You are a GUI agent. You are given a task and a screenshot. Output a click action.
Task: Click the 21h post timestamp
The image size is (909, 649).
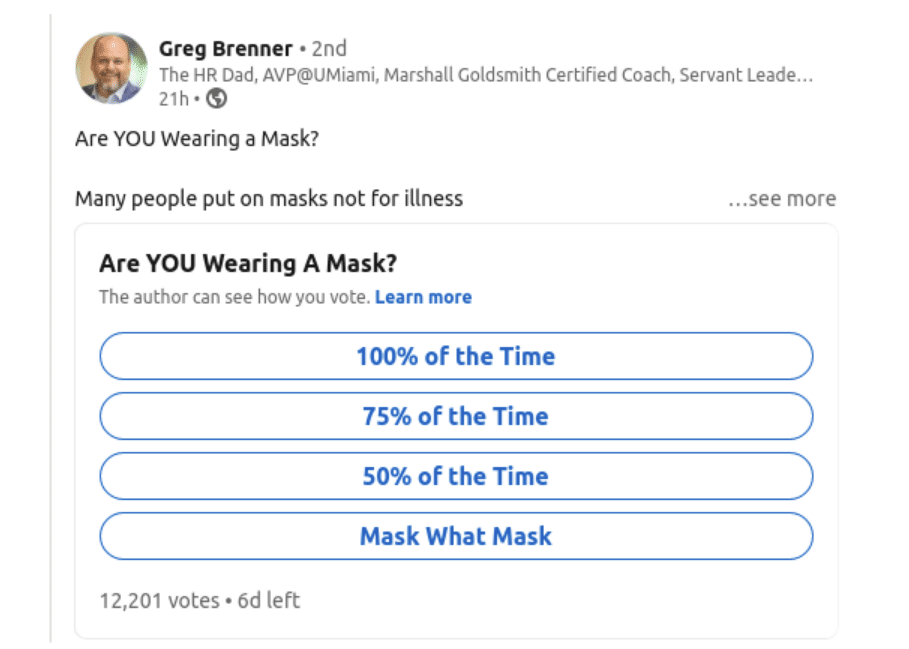tap(174, 99)
